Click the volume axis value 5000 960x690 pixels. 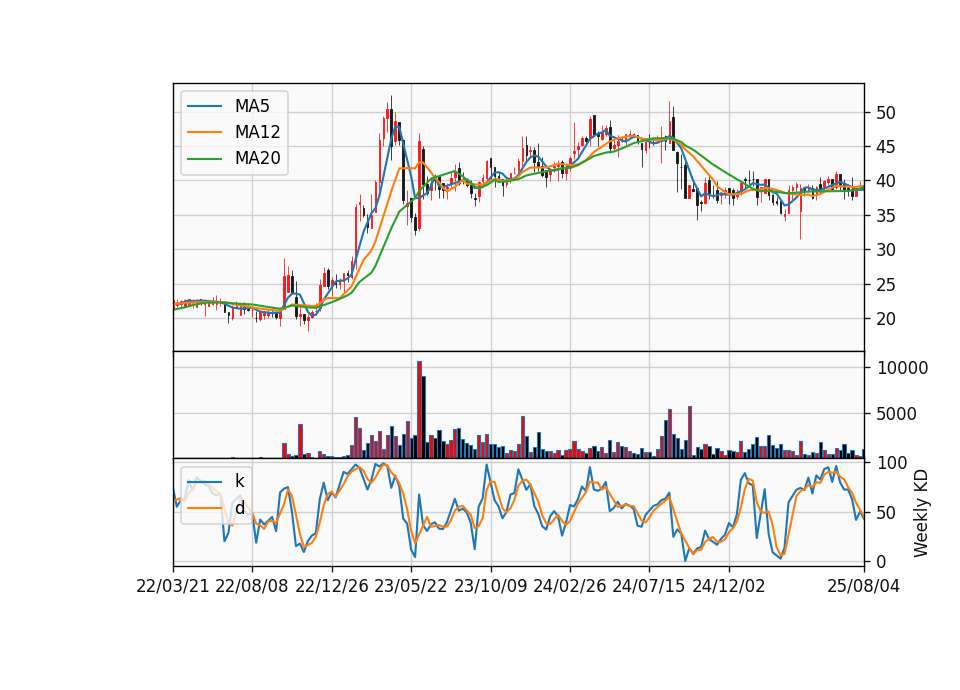pyautogui.click(x=896, y=414)
